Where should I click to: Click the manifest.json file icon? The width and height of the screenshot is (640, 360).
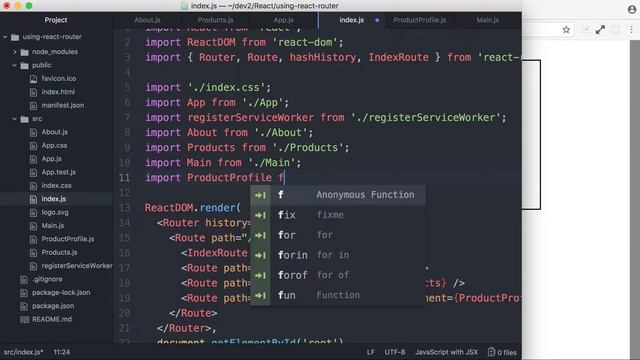pos(33,106)
